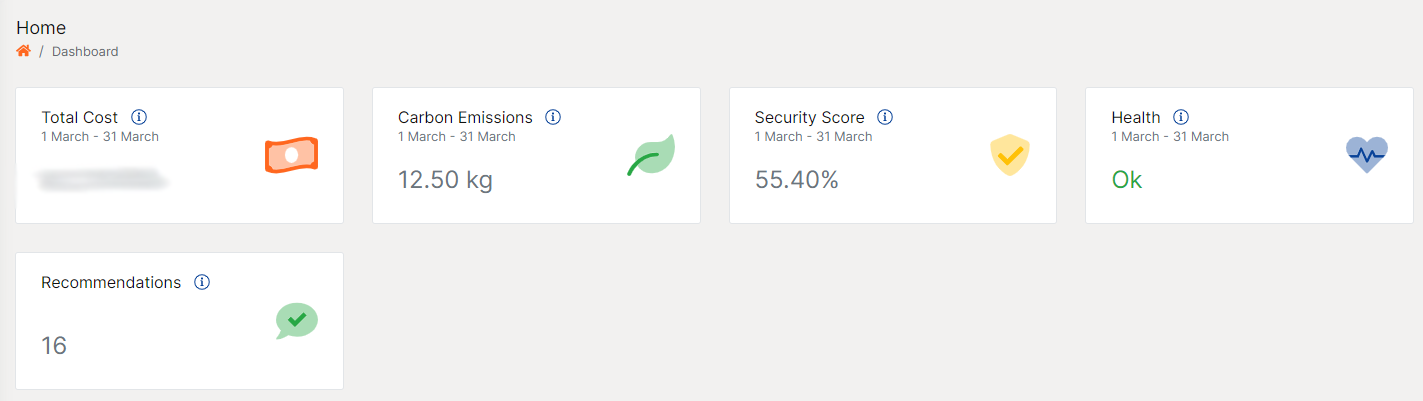Open the Dashboard breadcrumb link
Image resolution: width=1423 pixels, height=401 pixels.
85,51
